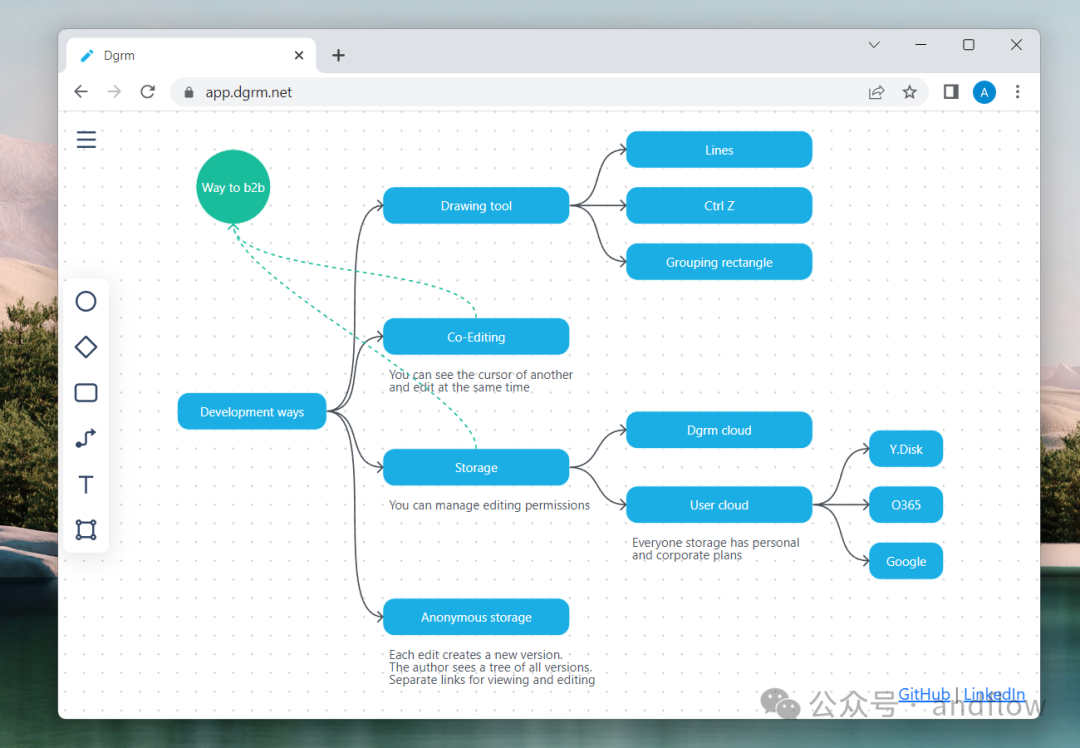The width and height of the screenshot is (1080, 748).
Task: Select the connector line tool
Action: click(x=86, y=438)
